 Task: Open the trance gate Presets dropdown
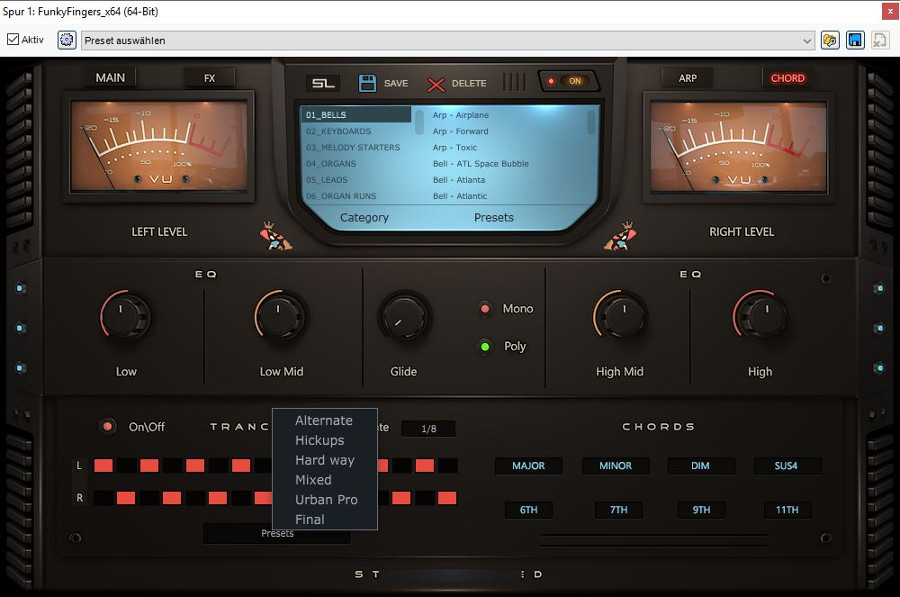[x=277, y=534]
